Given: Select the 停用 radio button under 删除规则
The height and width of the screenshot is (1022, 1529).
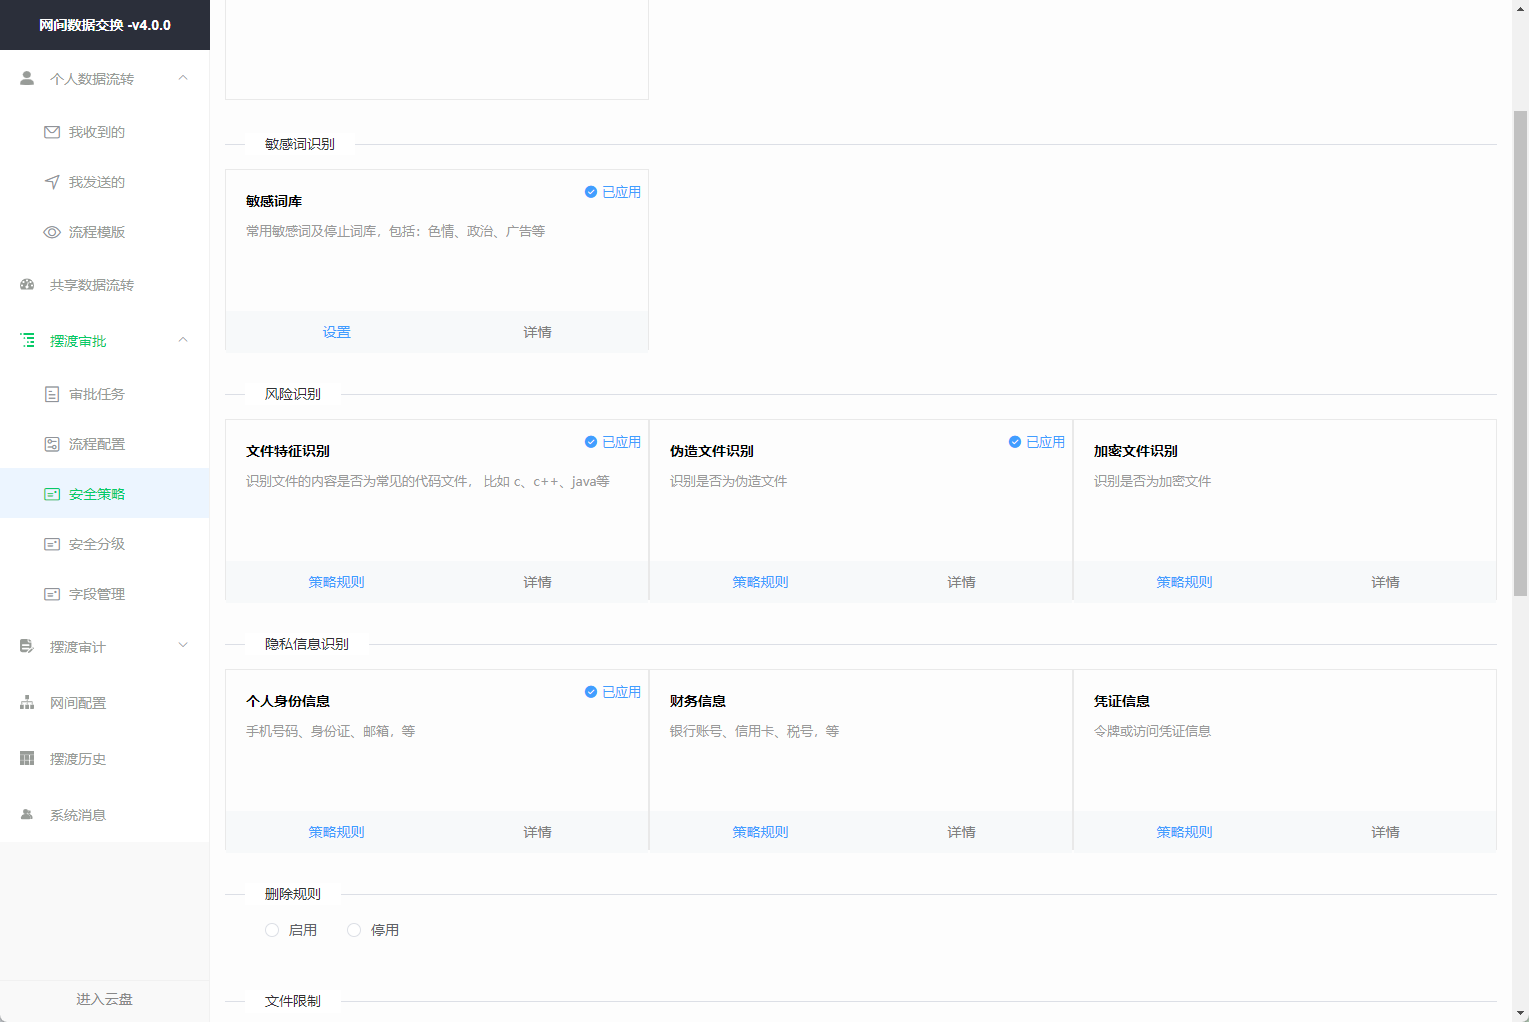Looking at the screenshot, I should tap(354, 930).
